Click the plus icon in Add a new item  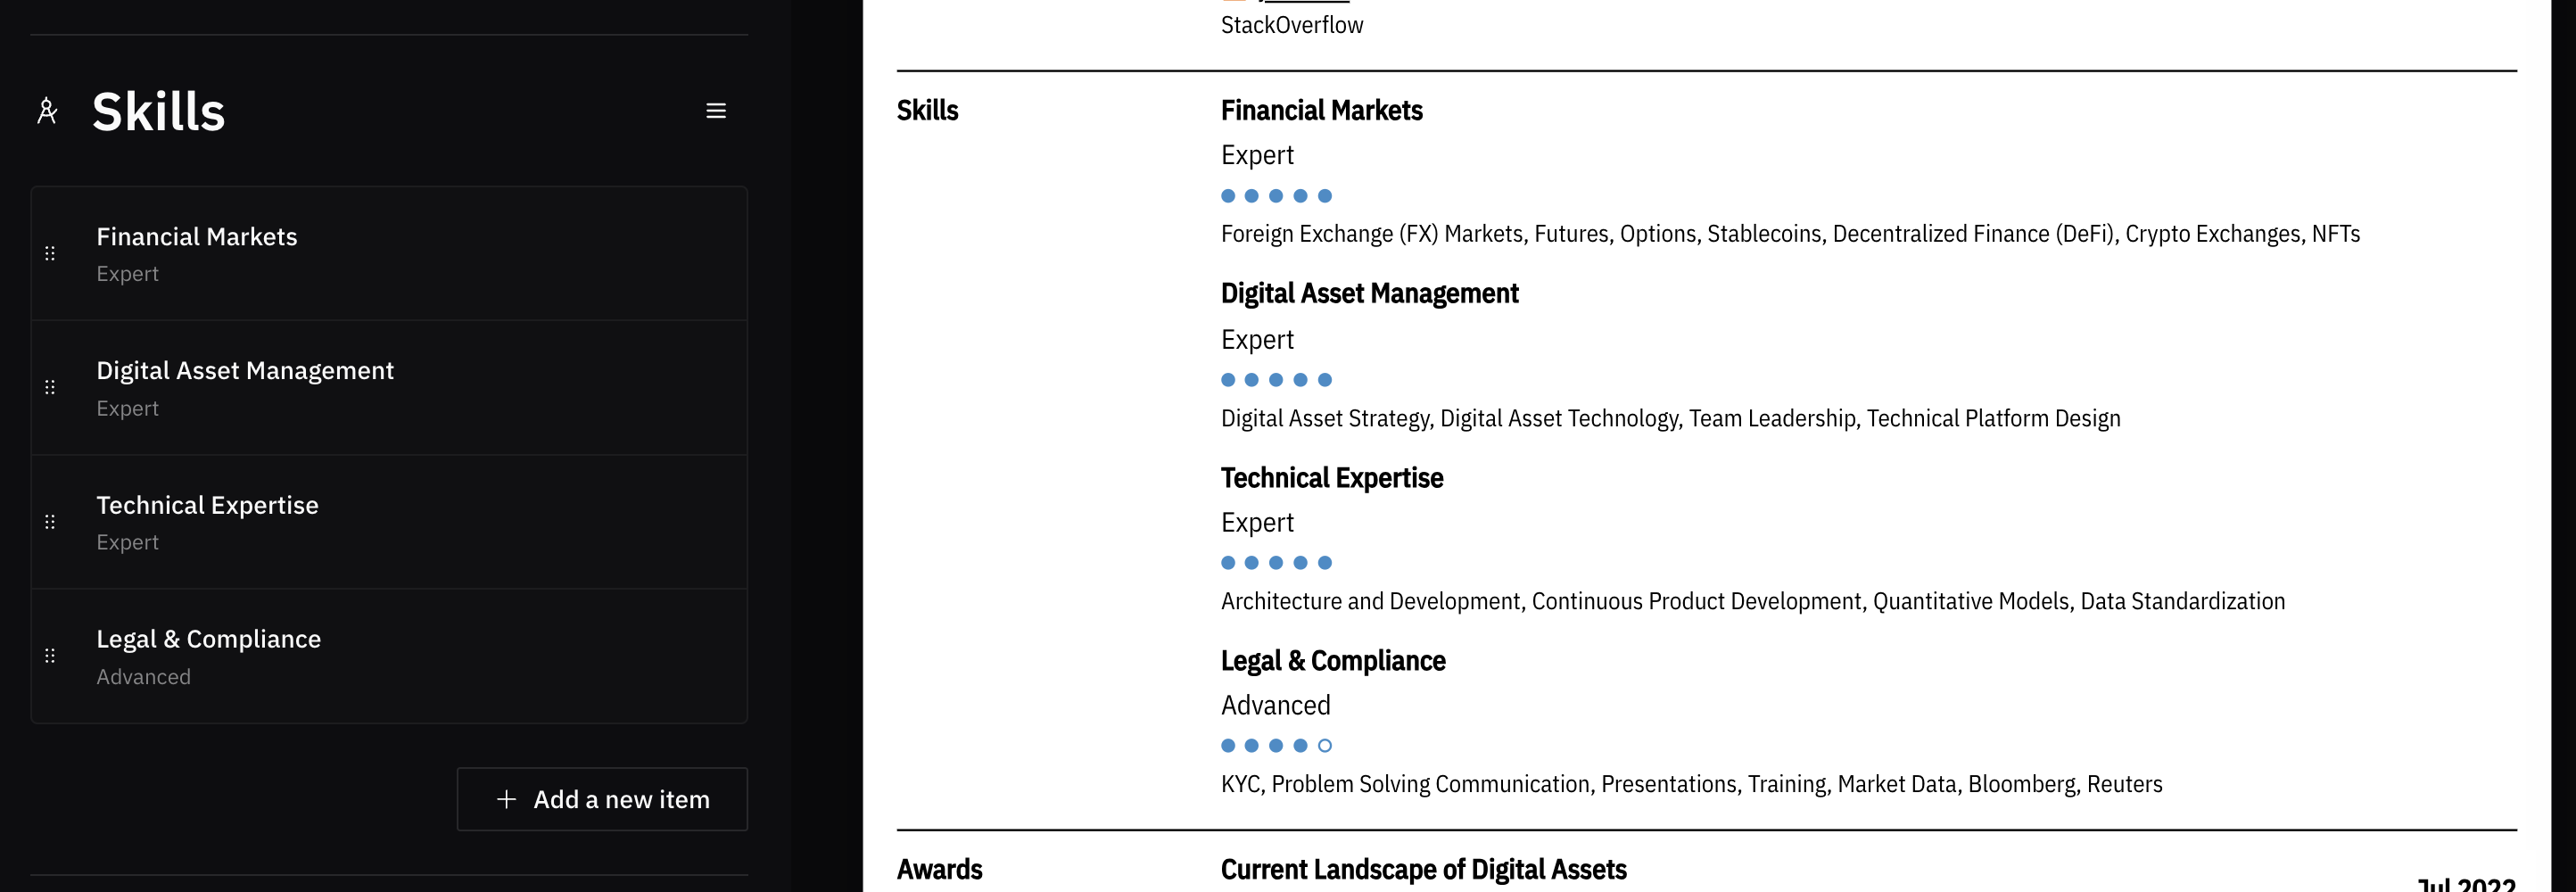click(x=507, y=799)
